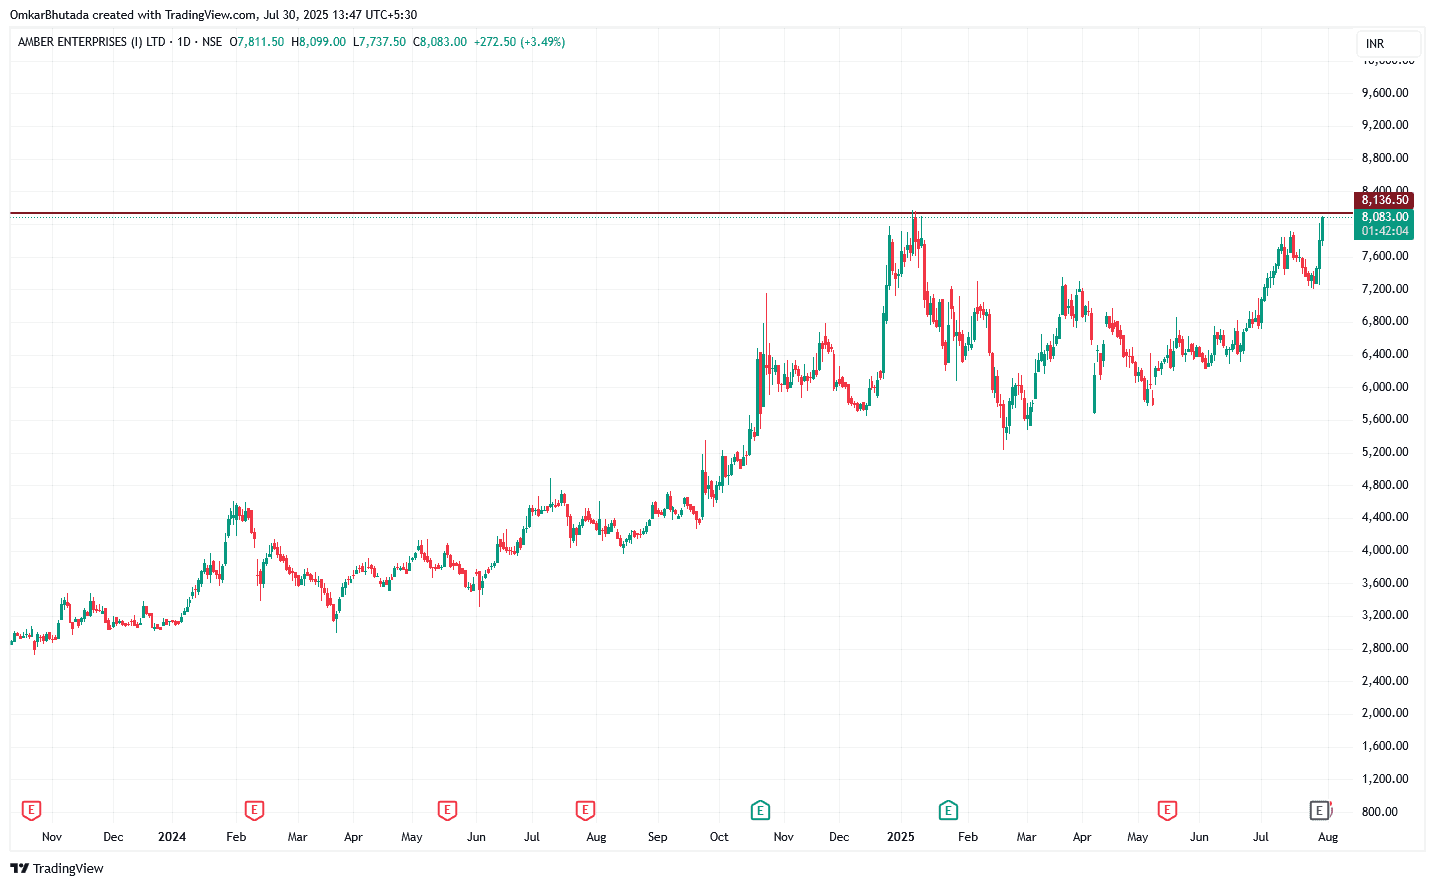1435x886 pixels.
Task: Click the open value O7,811.50
Action: [x=257, y=42]
